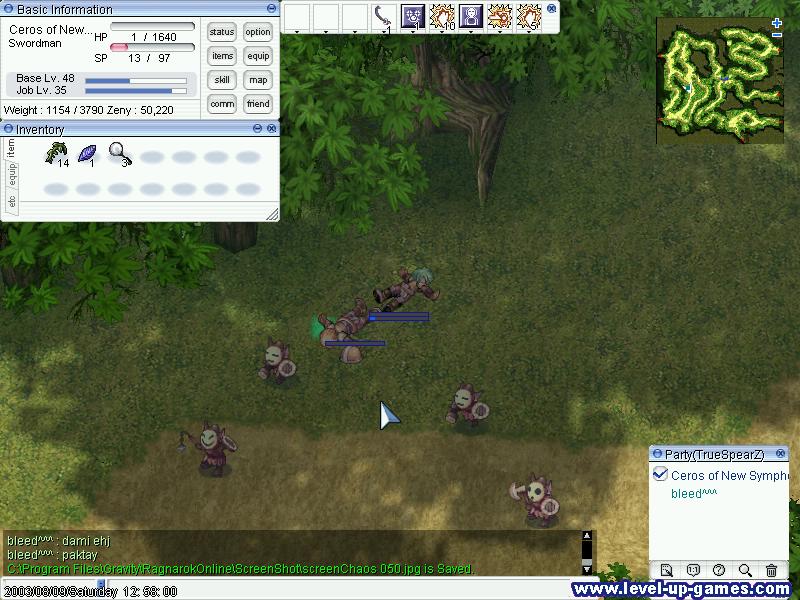Image resolution: width=800 pixels, height=600 pixels.
Task: Open the status window
Action: 221,32
